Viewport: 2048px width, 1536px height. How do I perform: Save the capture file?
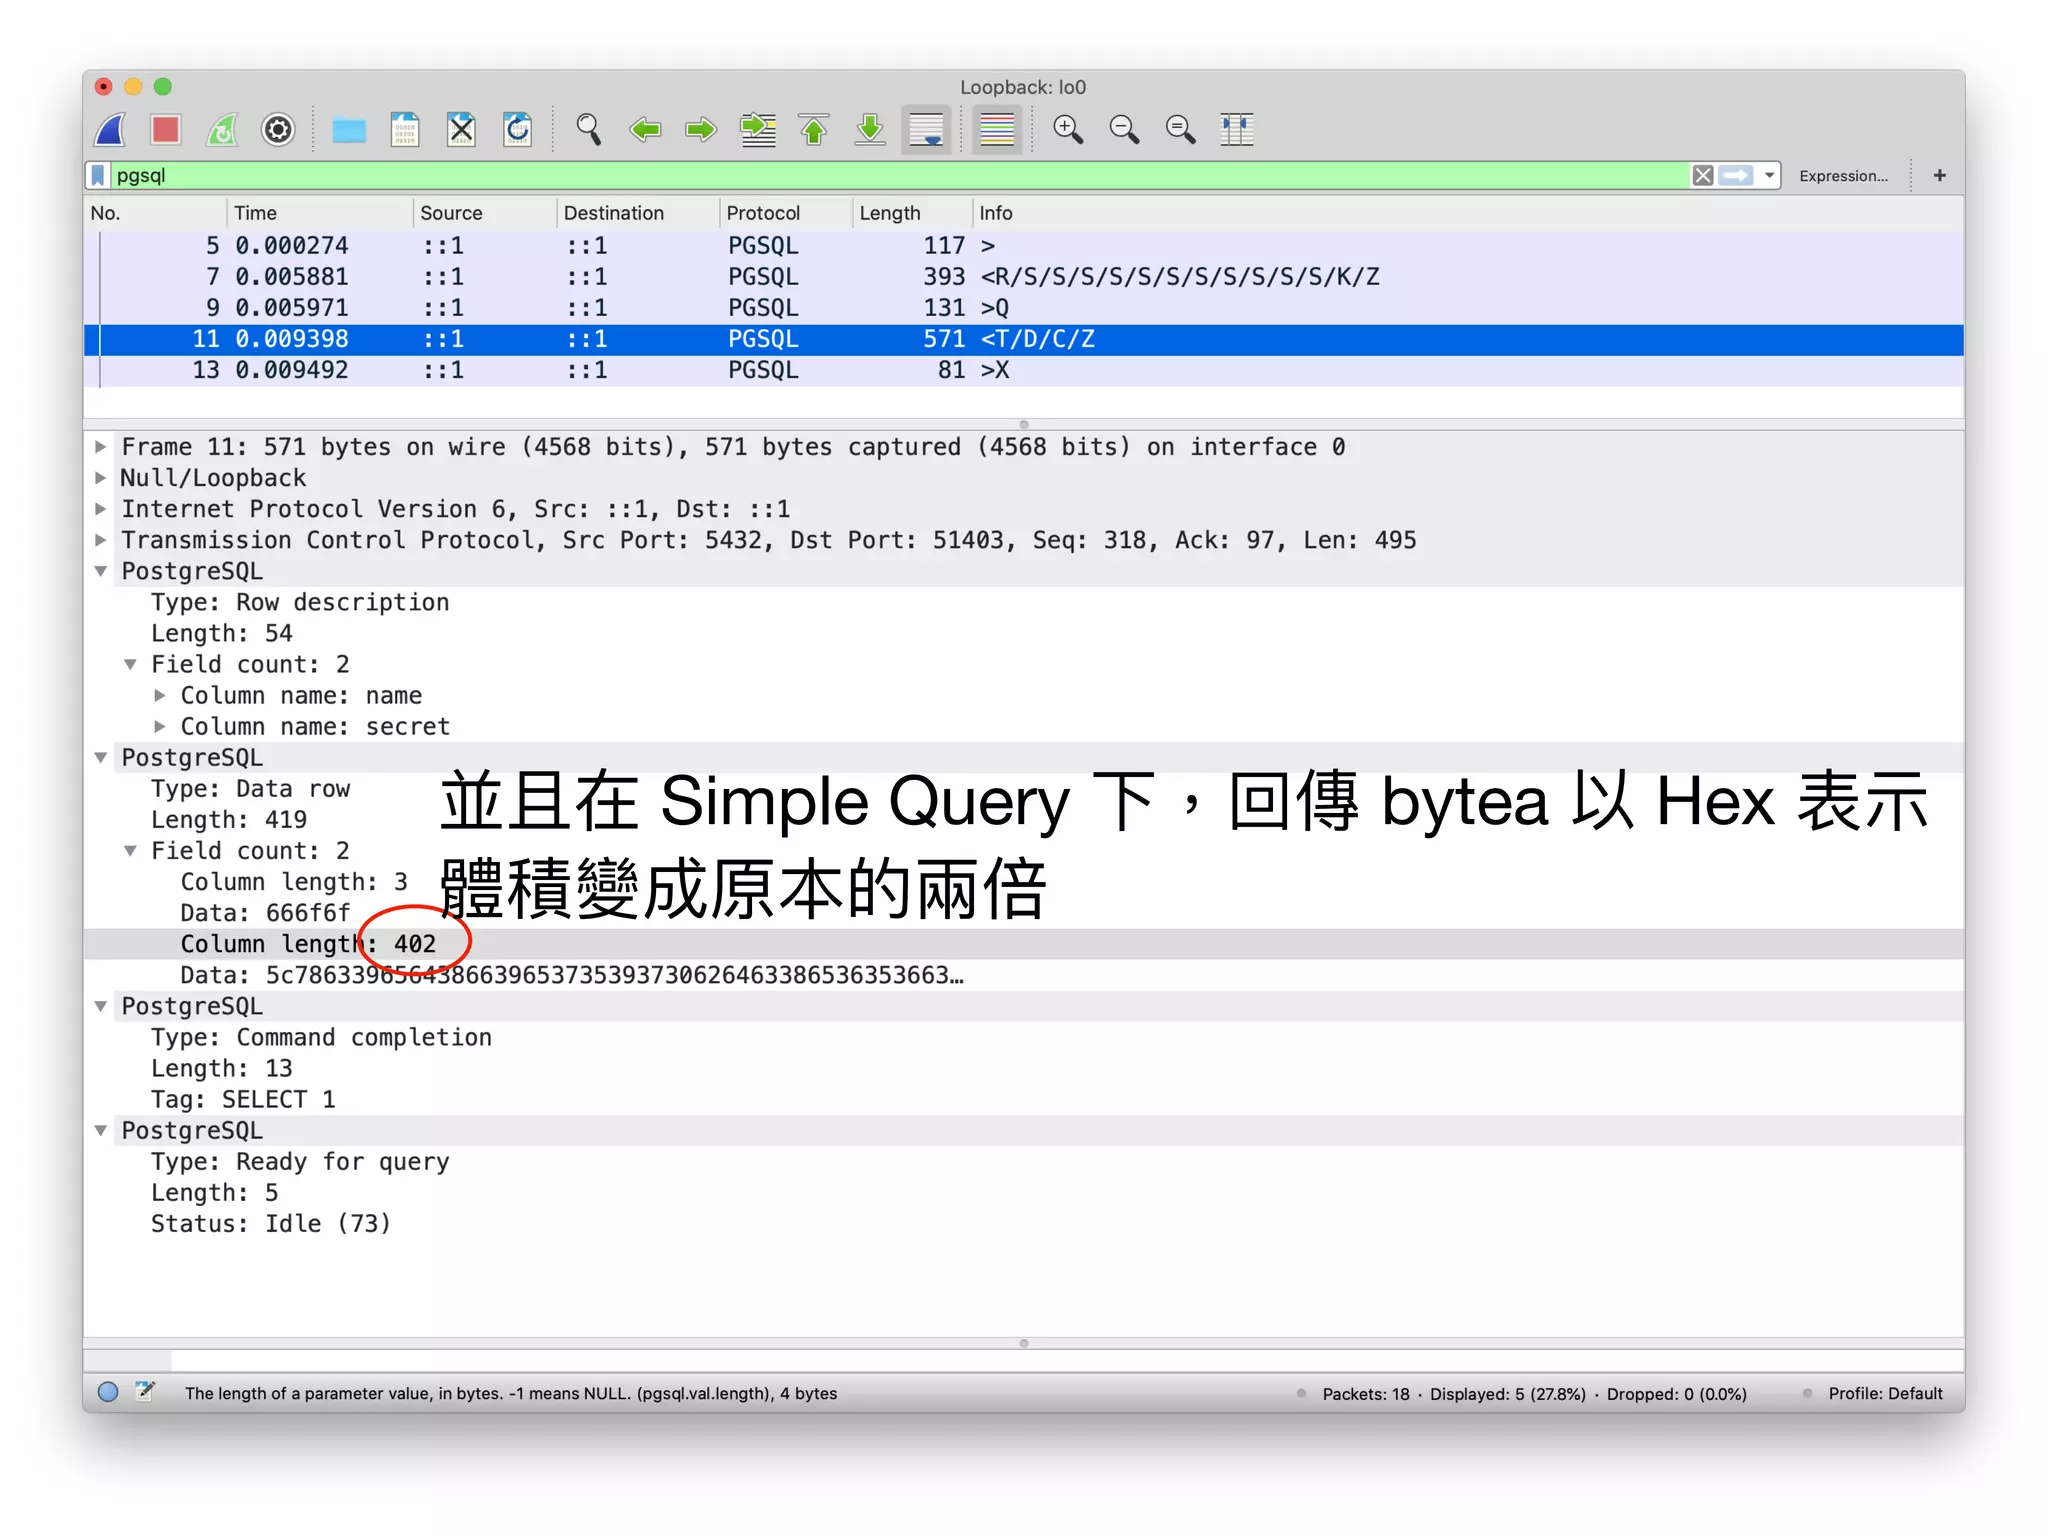click(x=405, y=129)
